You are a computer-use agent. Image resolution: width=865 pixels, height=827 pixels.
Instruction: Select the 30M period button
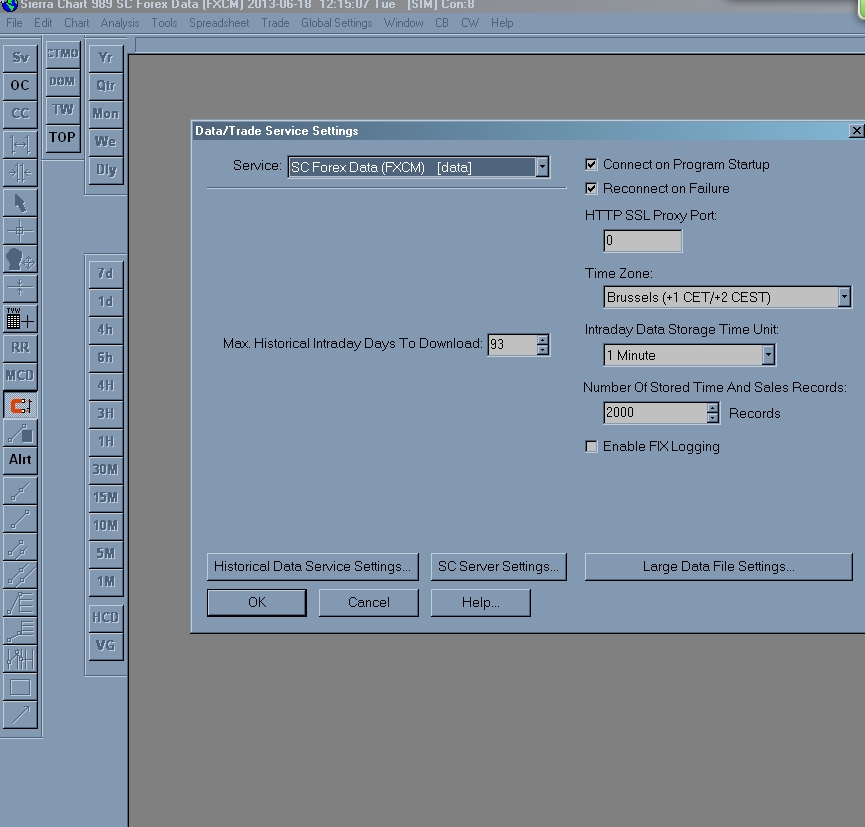[106, 470]
